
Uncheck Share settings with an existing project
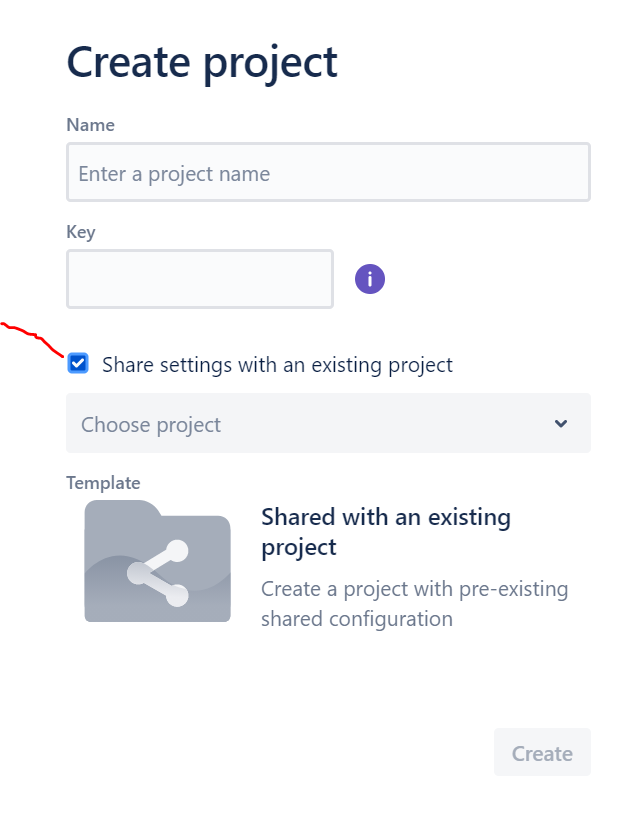(x=78, y=364)
